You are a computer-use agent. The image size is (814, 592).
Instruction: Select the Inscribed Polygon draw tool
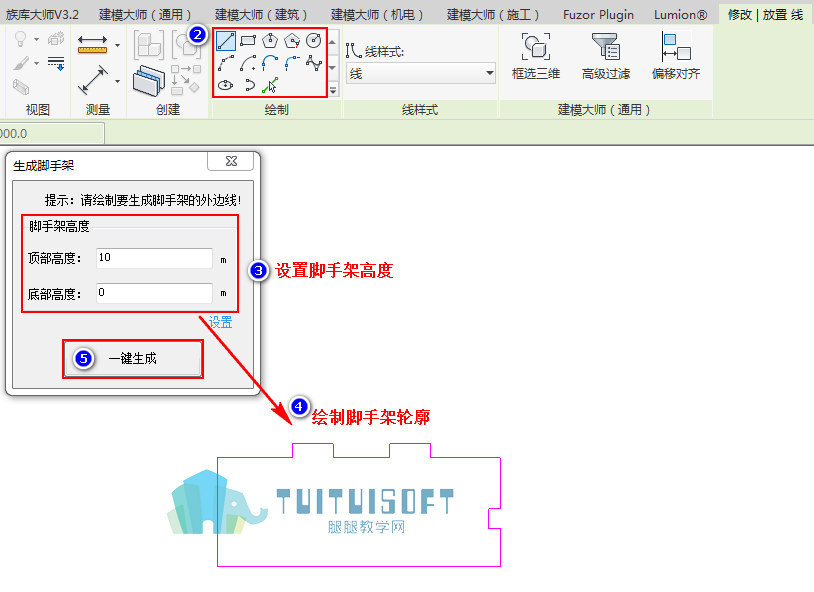(270, 41)
